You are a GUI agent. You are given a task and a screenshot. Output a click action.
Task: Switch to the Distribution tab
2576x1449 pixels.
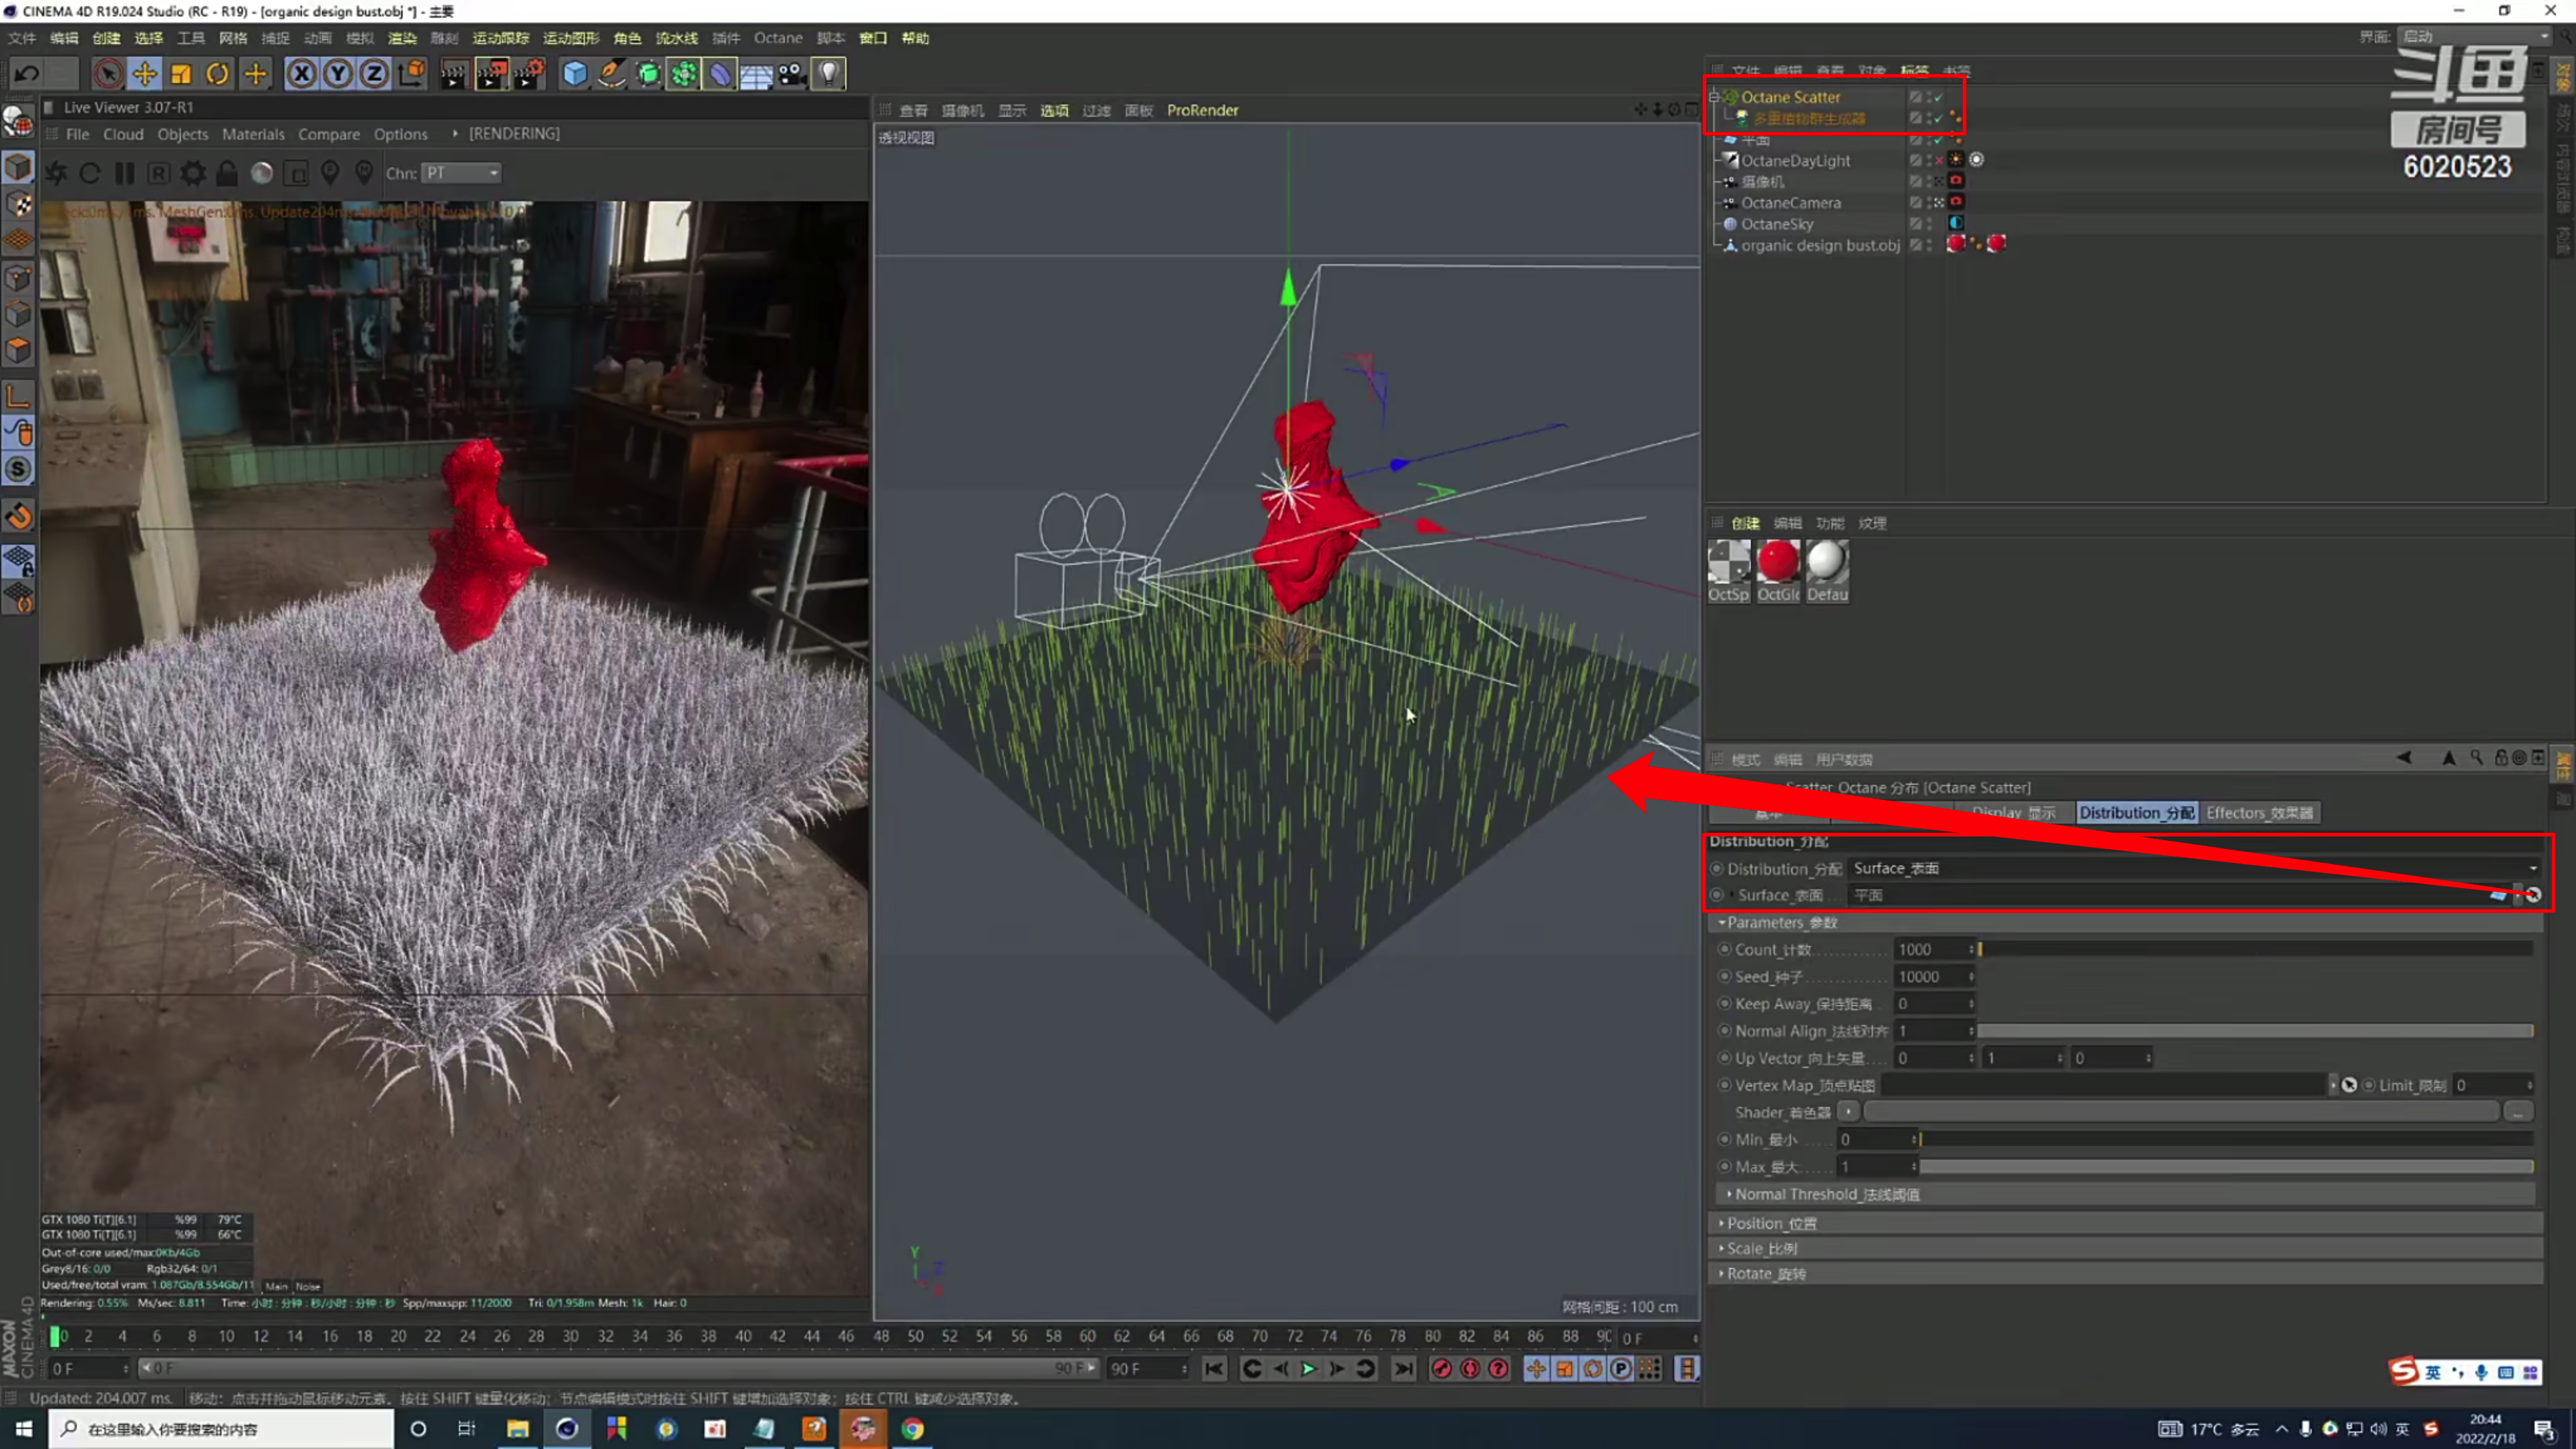click(x=2136, y=813)
